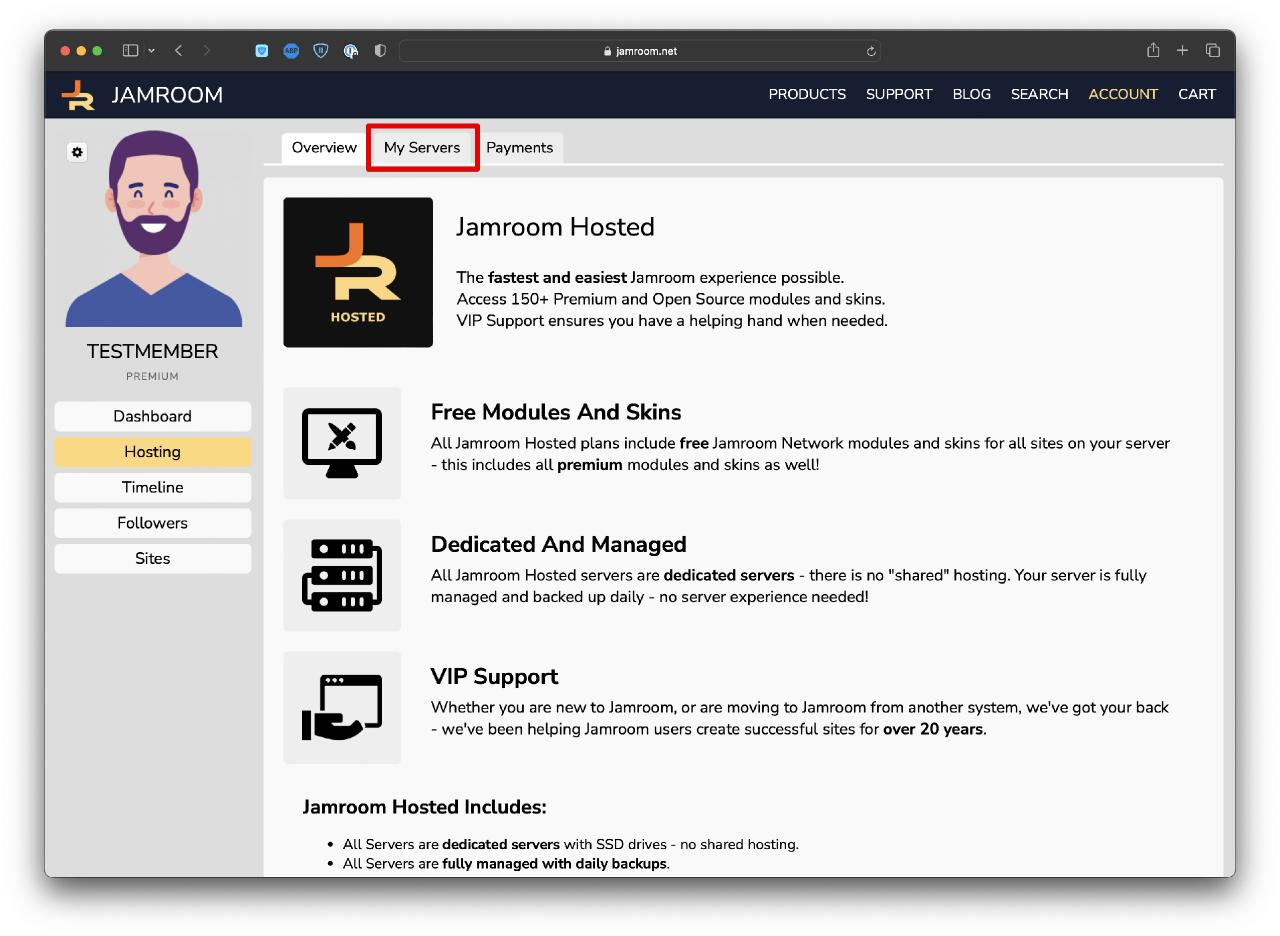The height and width of the screenshot is (936, 1280).
Task: Go to the CART link
Action: coord(1197,94)
